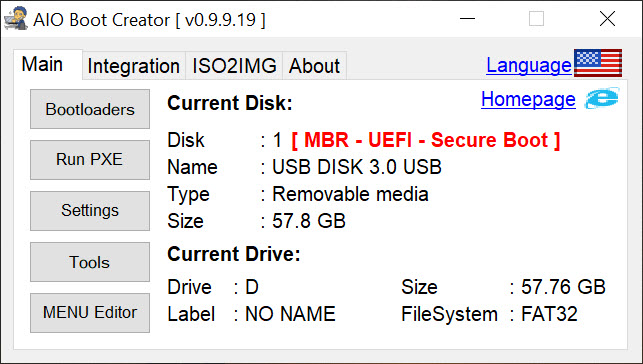The height and width of the screenshot is (364, 643).
Task: Click the AIO Boot app icon in title bar
Action: click(x=16, y=18)
